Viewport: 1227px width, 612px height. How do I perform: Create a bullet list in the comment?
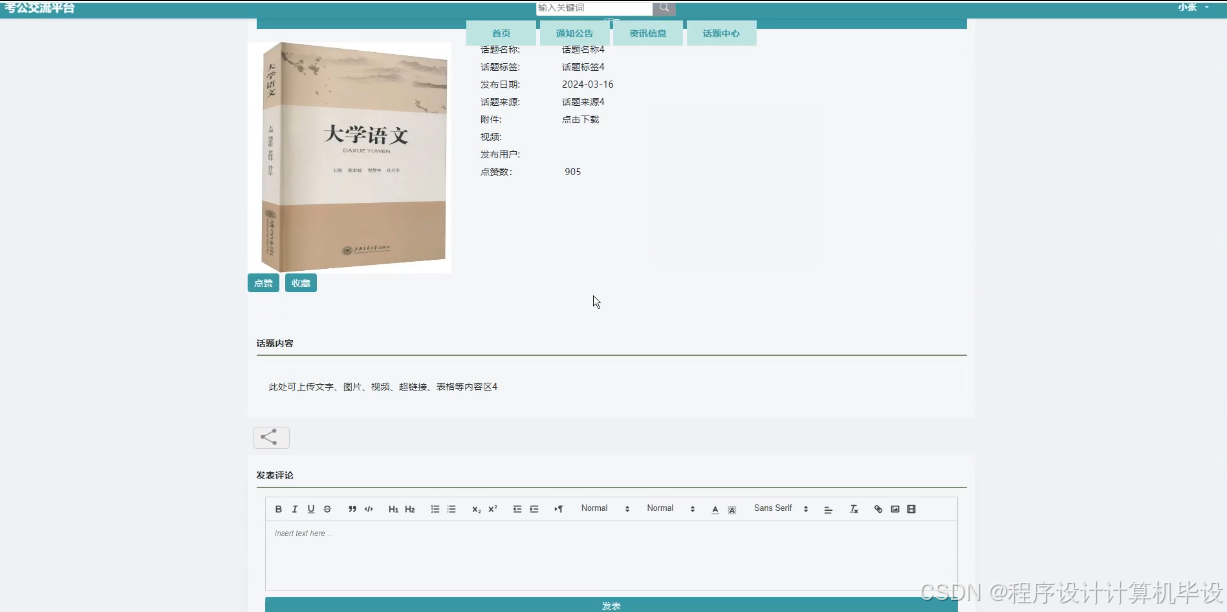coord(451,509)
